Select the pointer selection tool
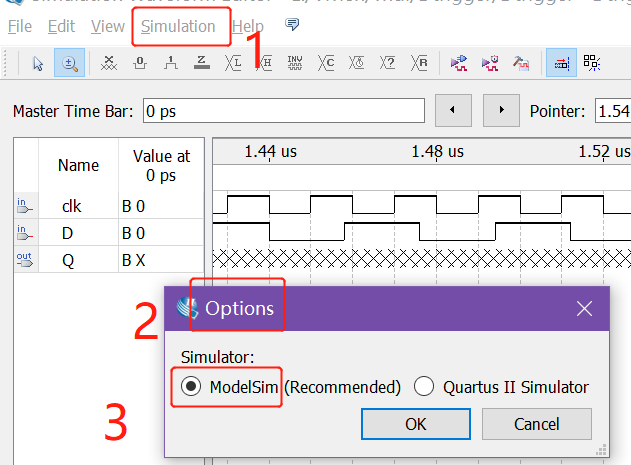The image size is (631, 465). 38,63
